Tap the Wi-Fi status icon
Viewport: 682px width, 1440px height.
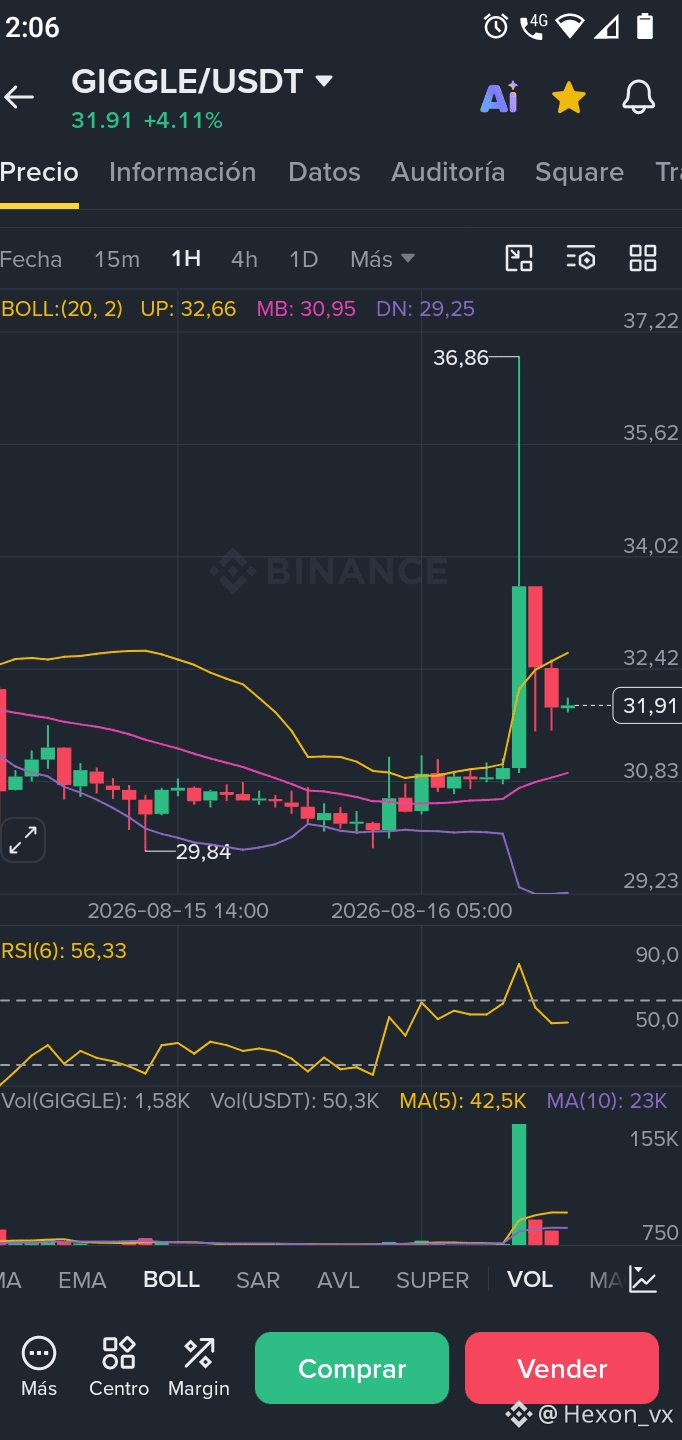570,27
